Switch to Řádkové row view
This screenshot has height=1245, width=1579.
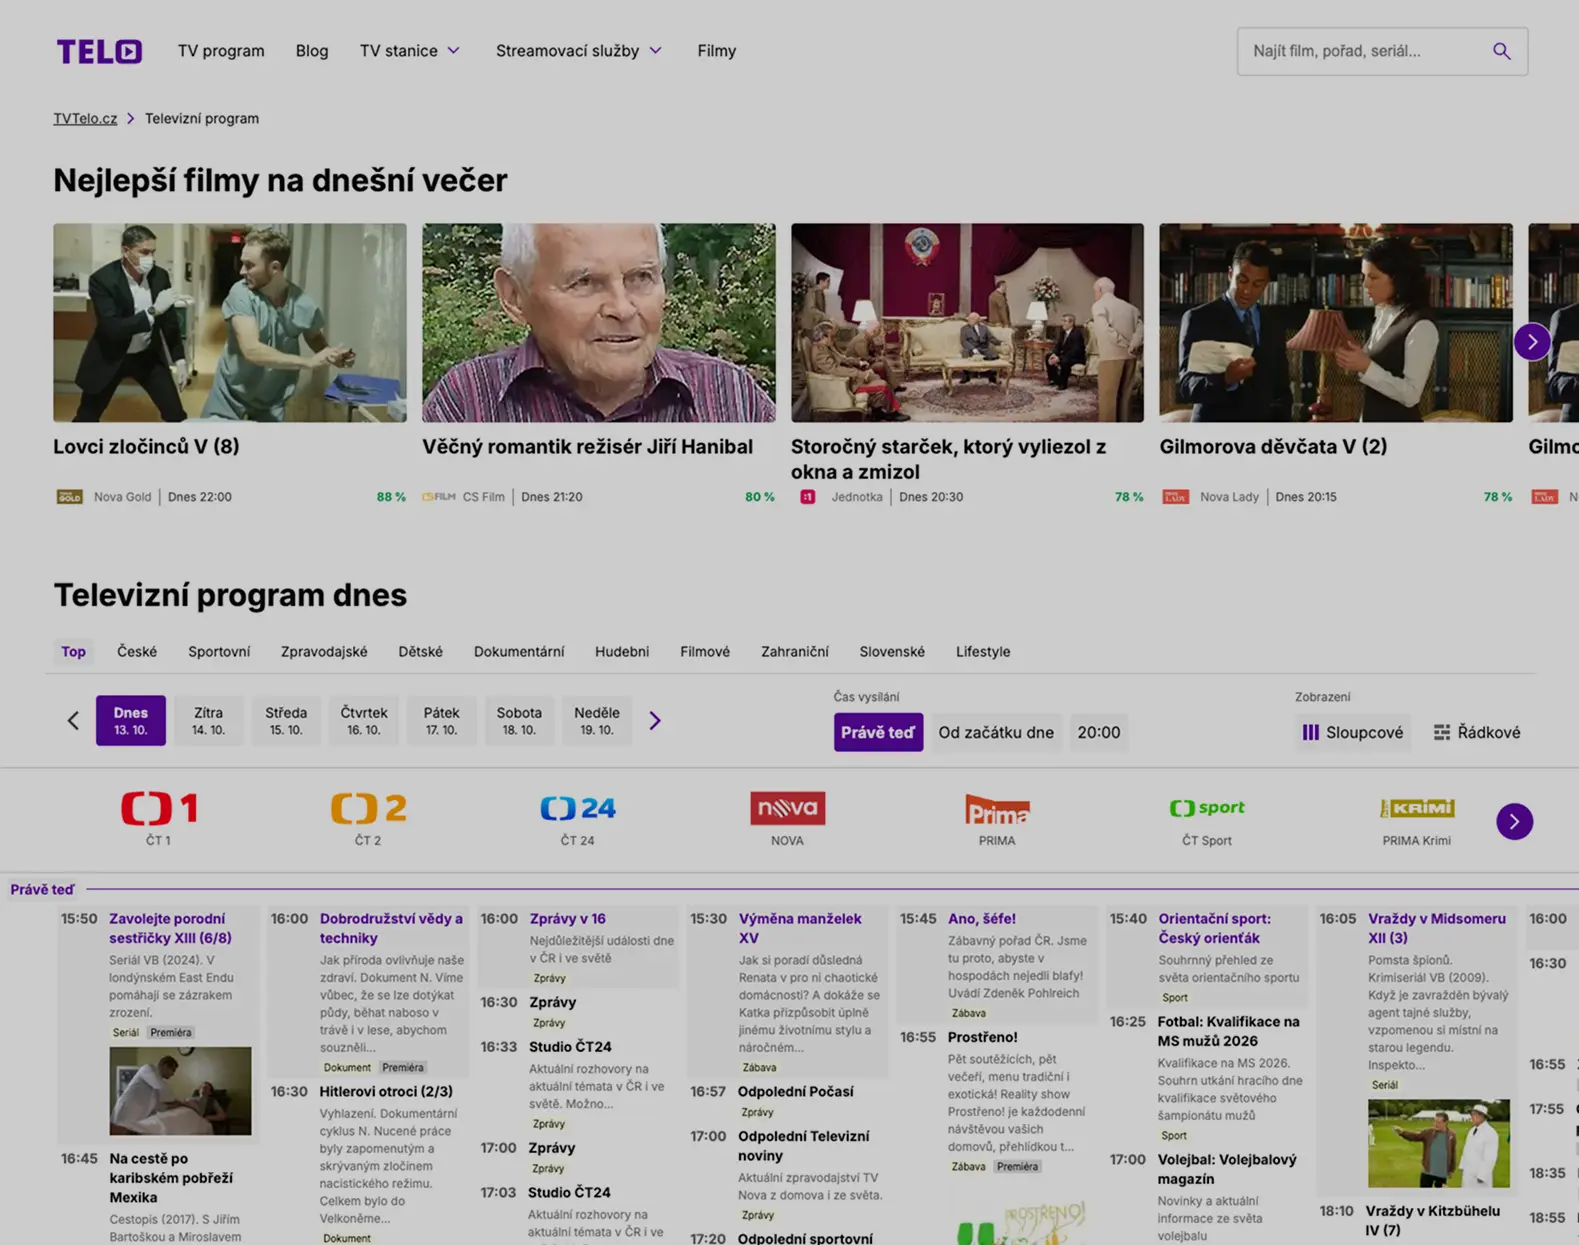tap(1476, 732)
